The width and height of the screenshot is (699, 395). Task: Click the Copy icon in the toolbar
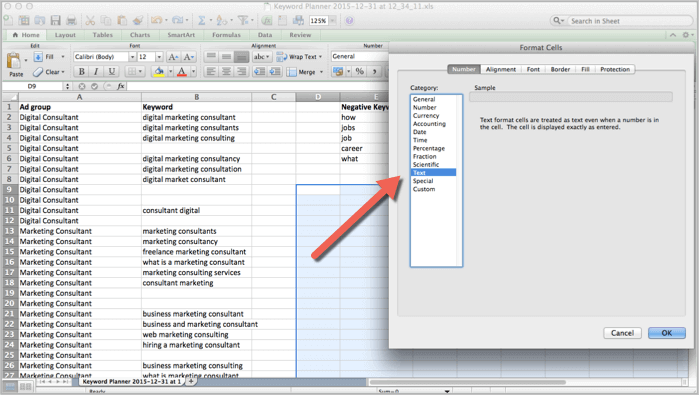point(106,20)
